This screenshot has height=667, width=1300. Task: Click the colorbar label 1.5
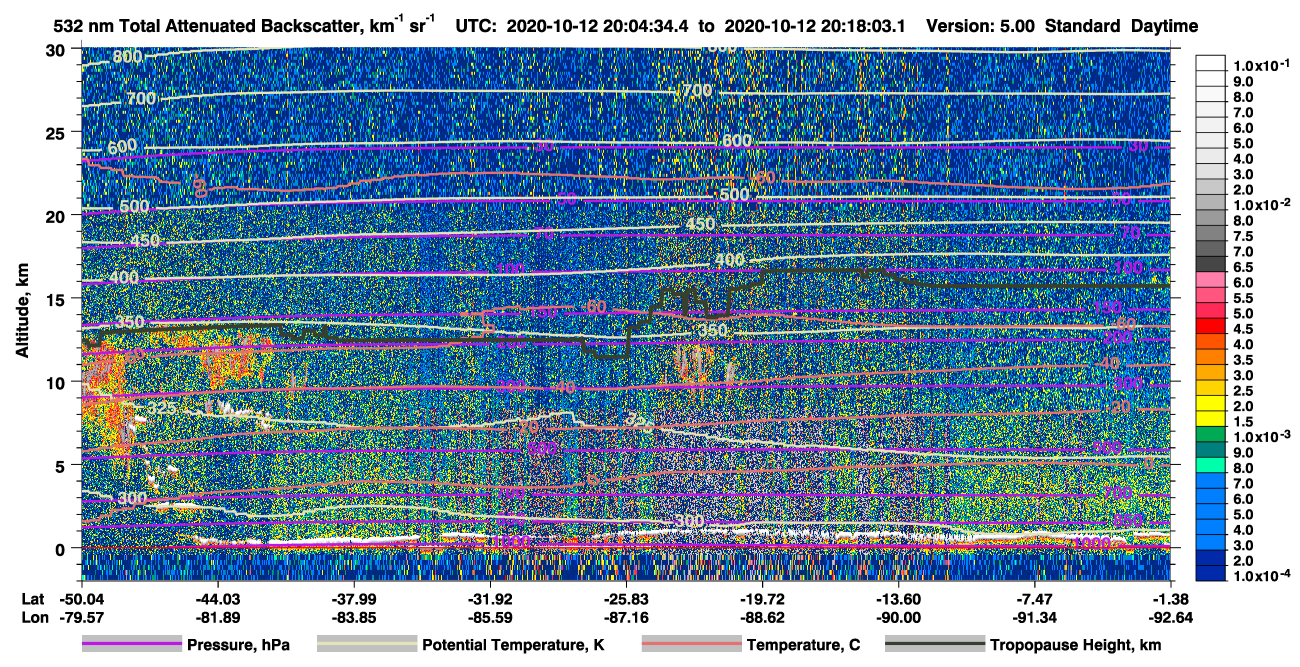click(1243, 422)
